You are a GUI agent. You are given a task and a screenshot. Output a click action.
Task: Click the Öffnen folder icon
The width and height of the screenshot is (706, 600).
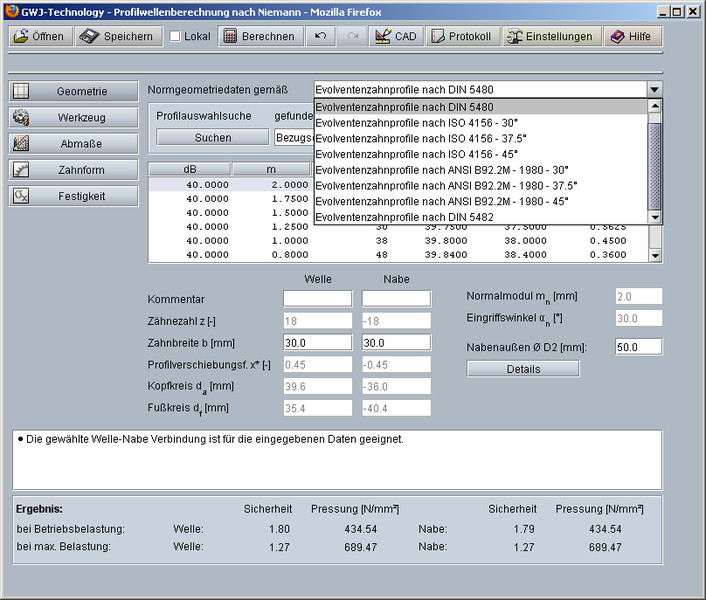pyautogui.click(x=22, y=36)
